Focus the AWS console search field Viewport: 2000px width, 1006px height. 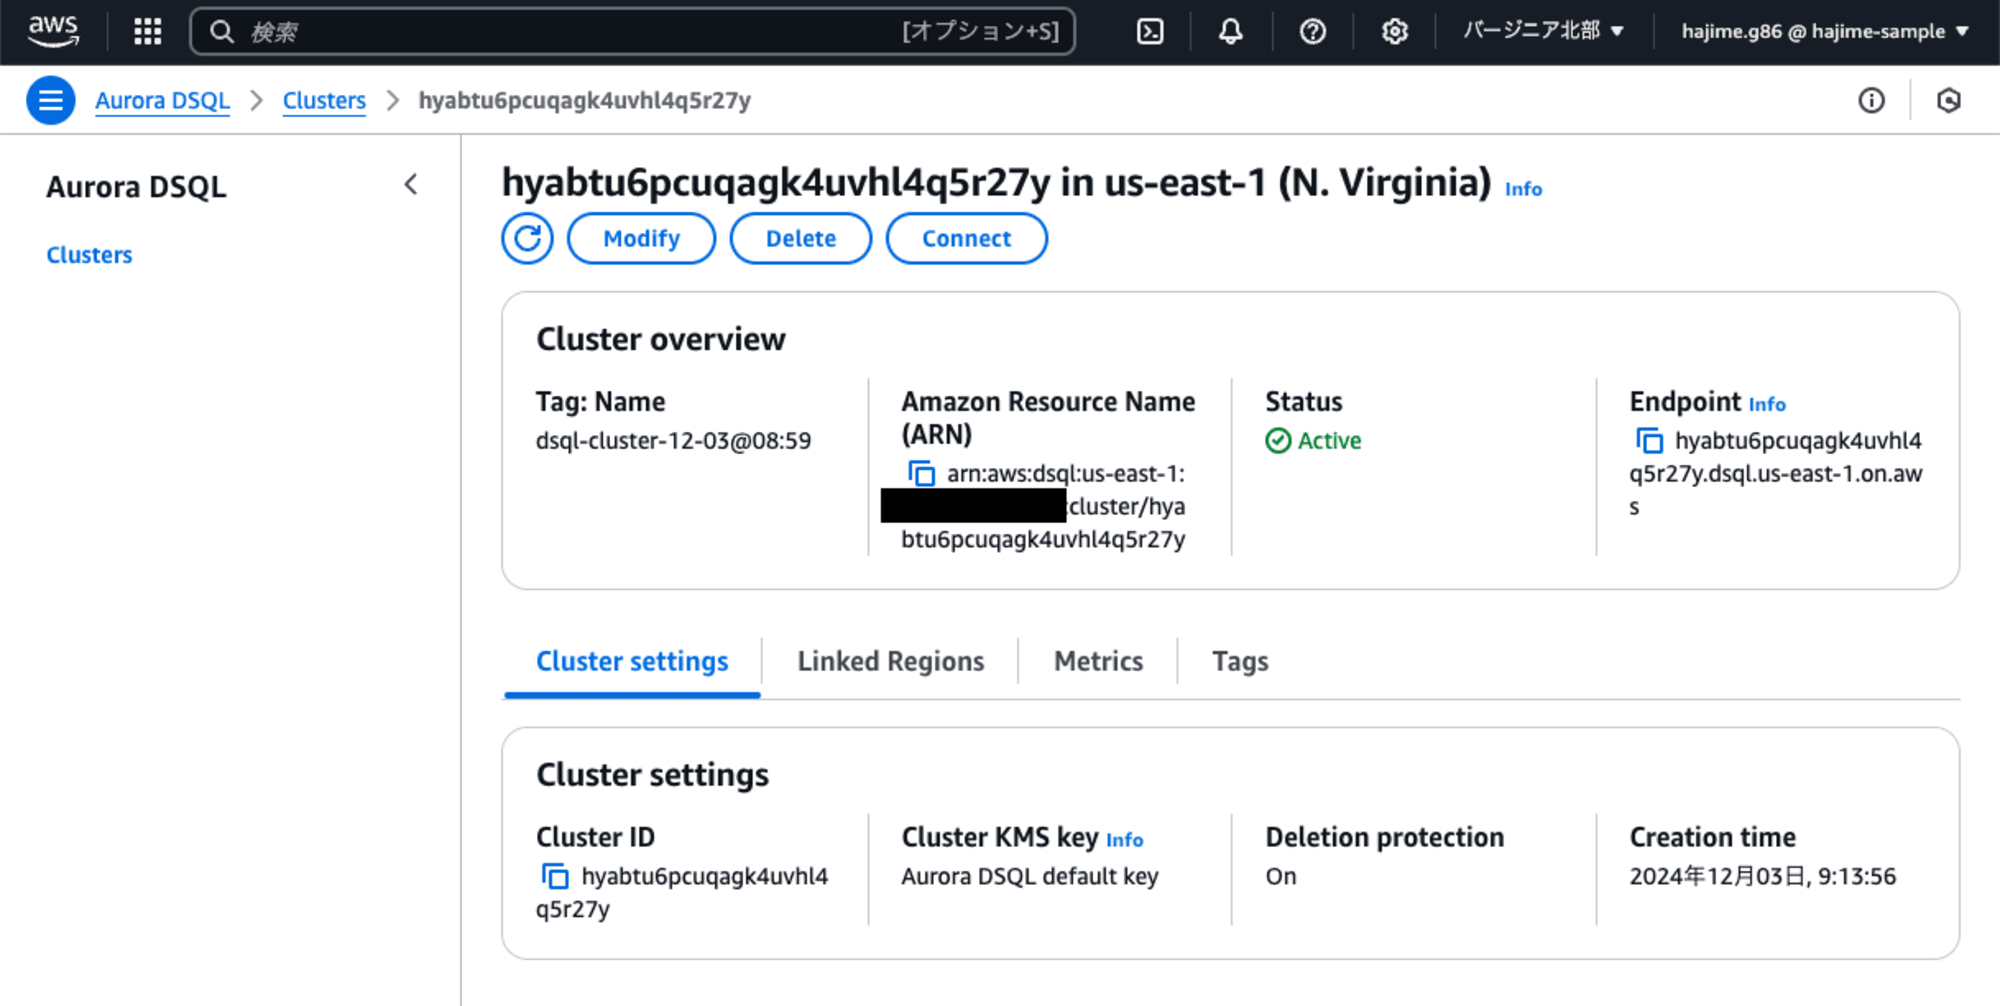(x=632, y=32)
